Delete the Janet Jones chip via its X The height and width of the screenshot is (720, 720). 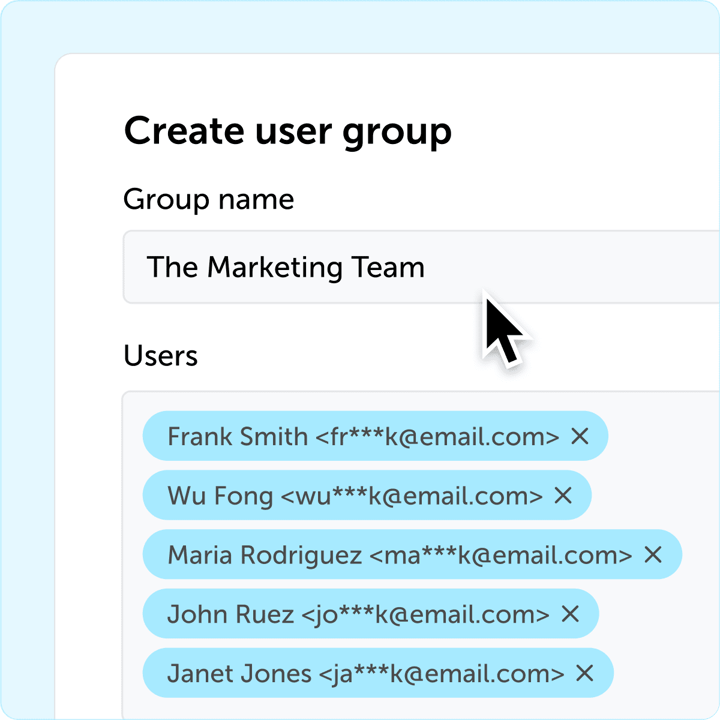point(585,673)
